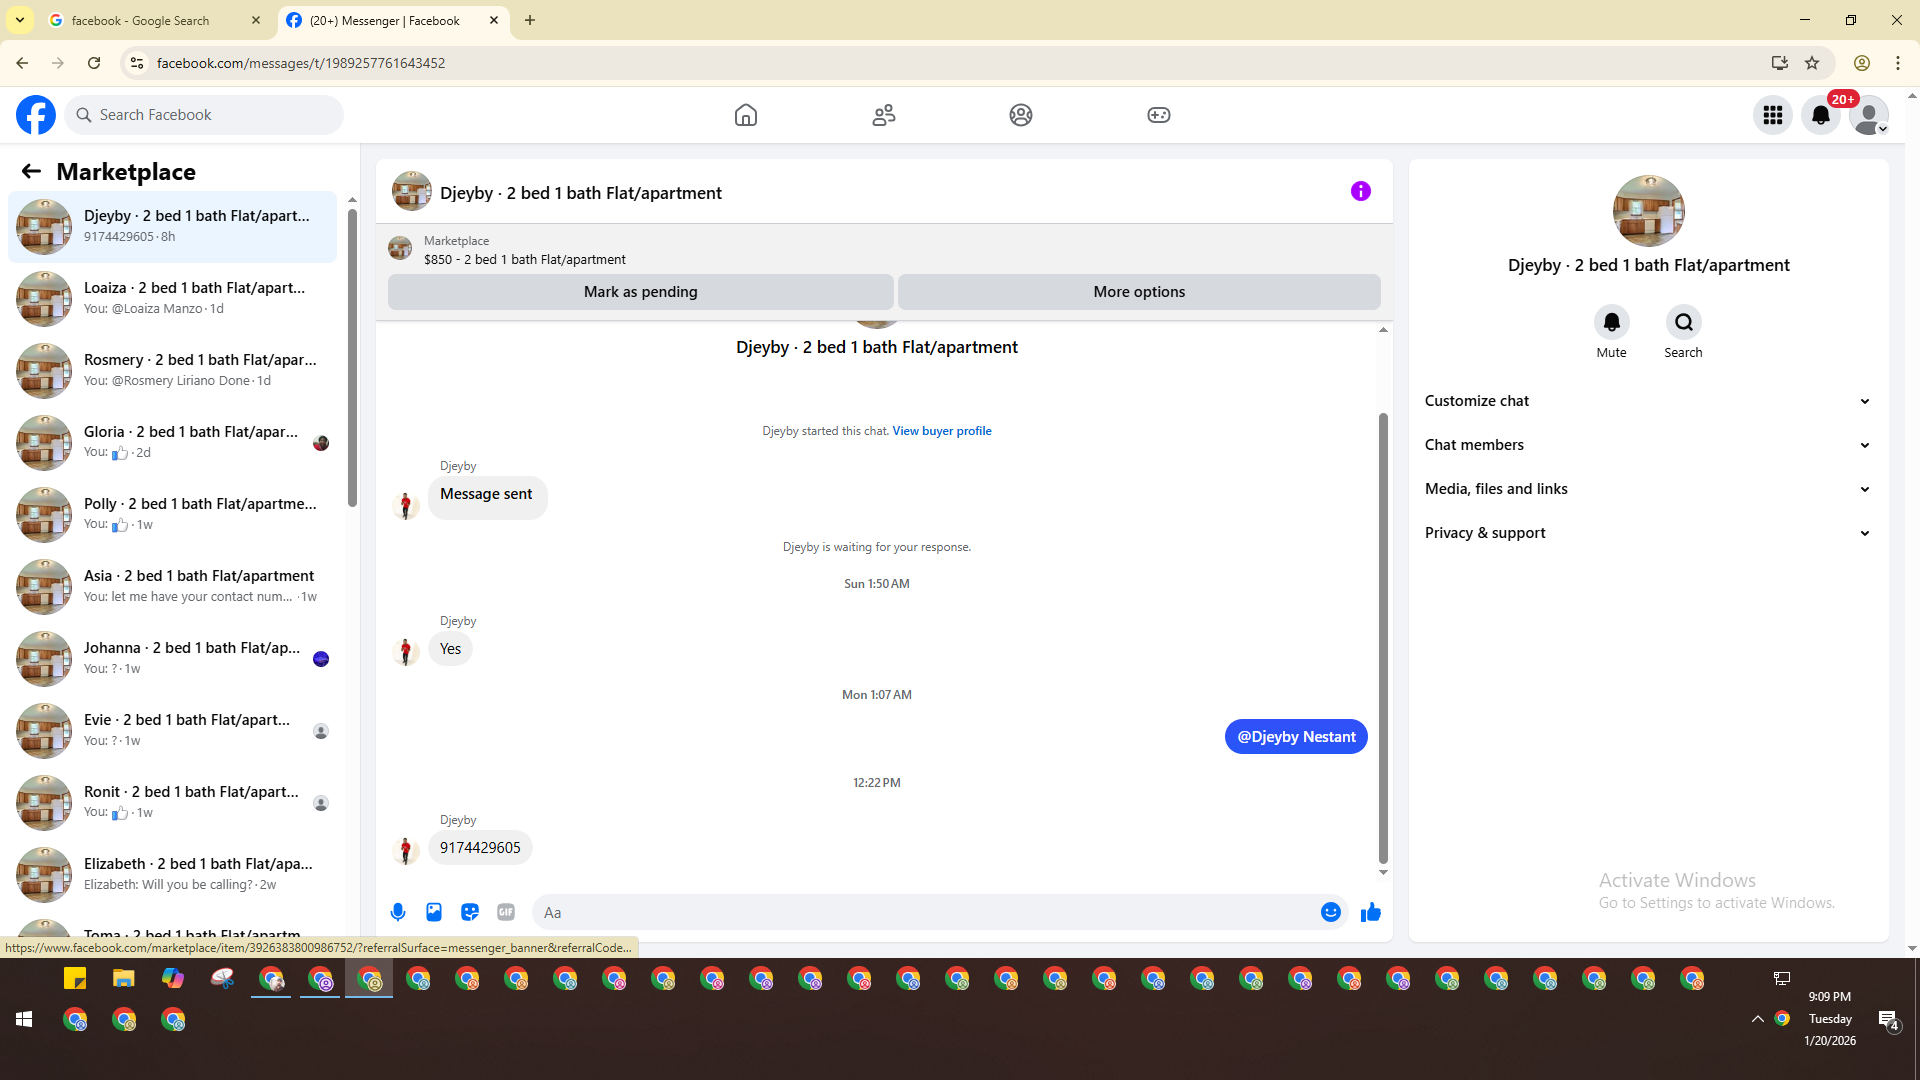Click the conversation list scrollbar
The image size is (1920, 1080).
pos(352,358)
